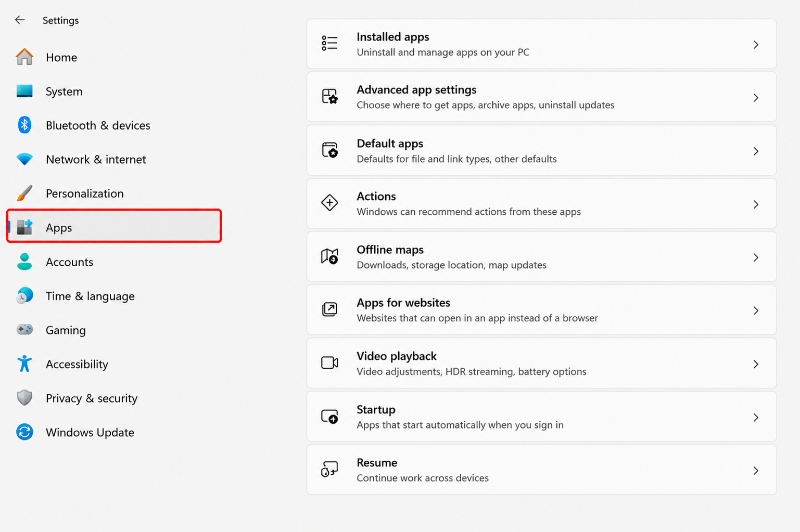Click the Gaming controller icon
The image size is (800, 532).
24,330
